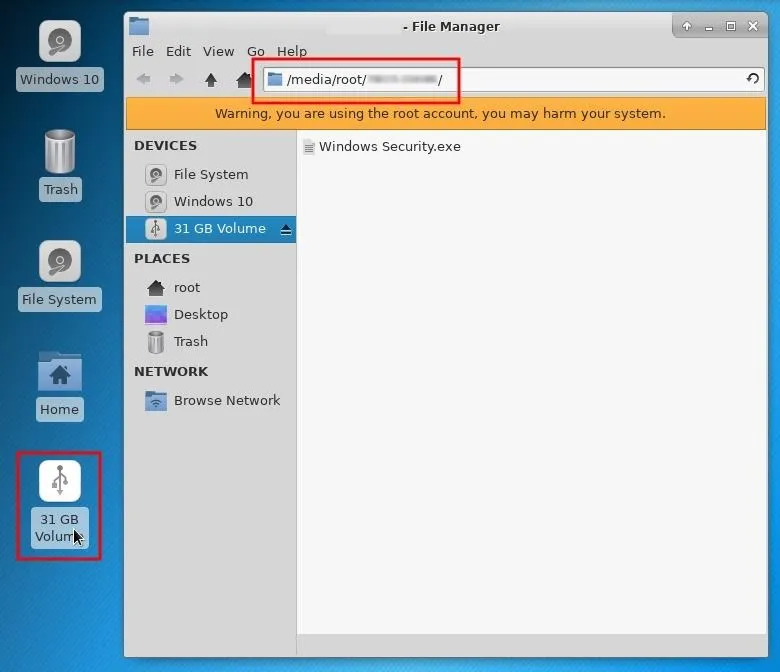The image size is (780, 672).
Task: Open the Edit menu
Action: click(x=178, y=51)
